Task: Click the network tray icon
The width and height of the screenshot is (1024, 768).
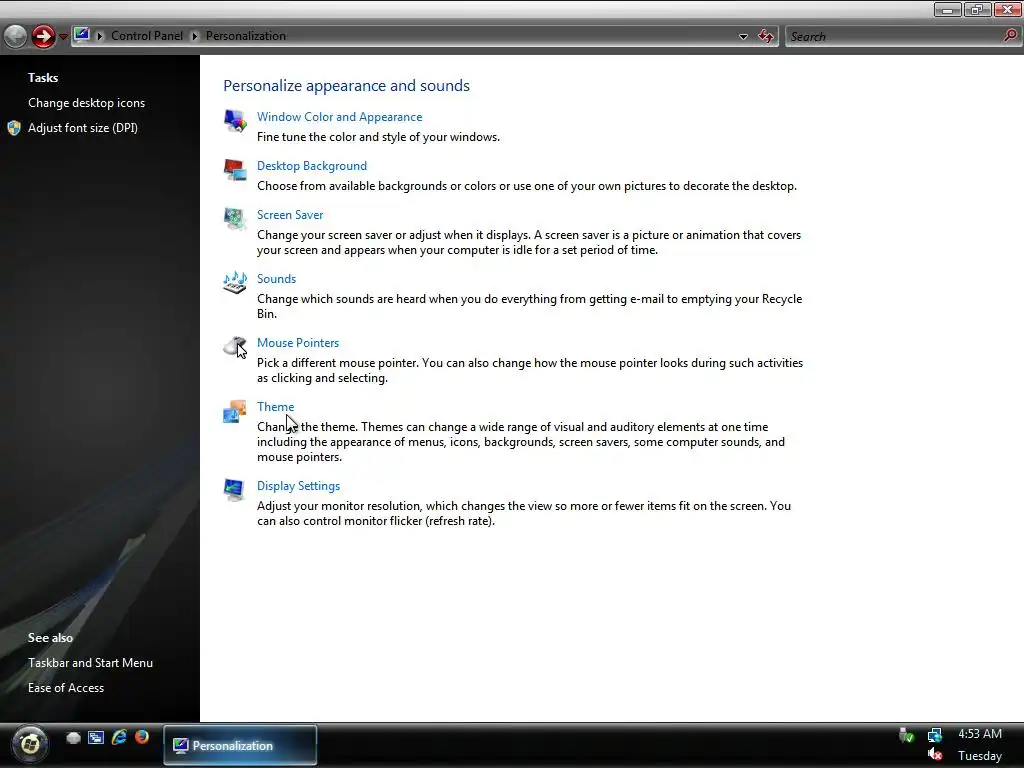Action: click(935, 735)
